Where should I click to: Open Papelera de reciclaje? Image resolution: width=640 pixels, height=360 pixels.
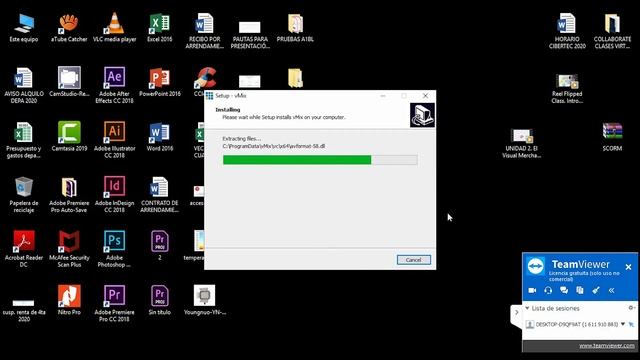point(24,195)
